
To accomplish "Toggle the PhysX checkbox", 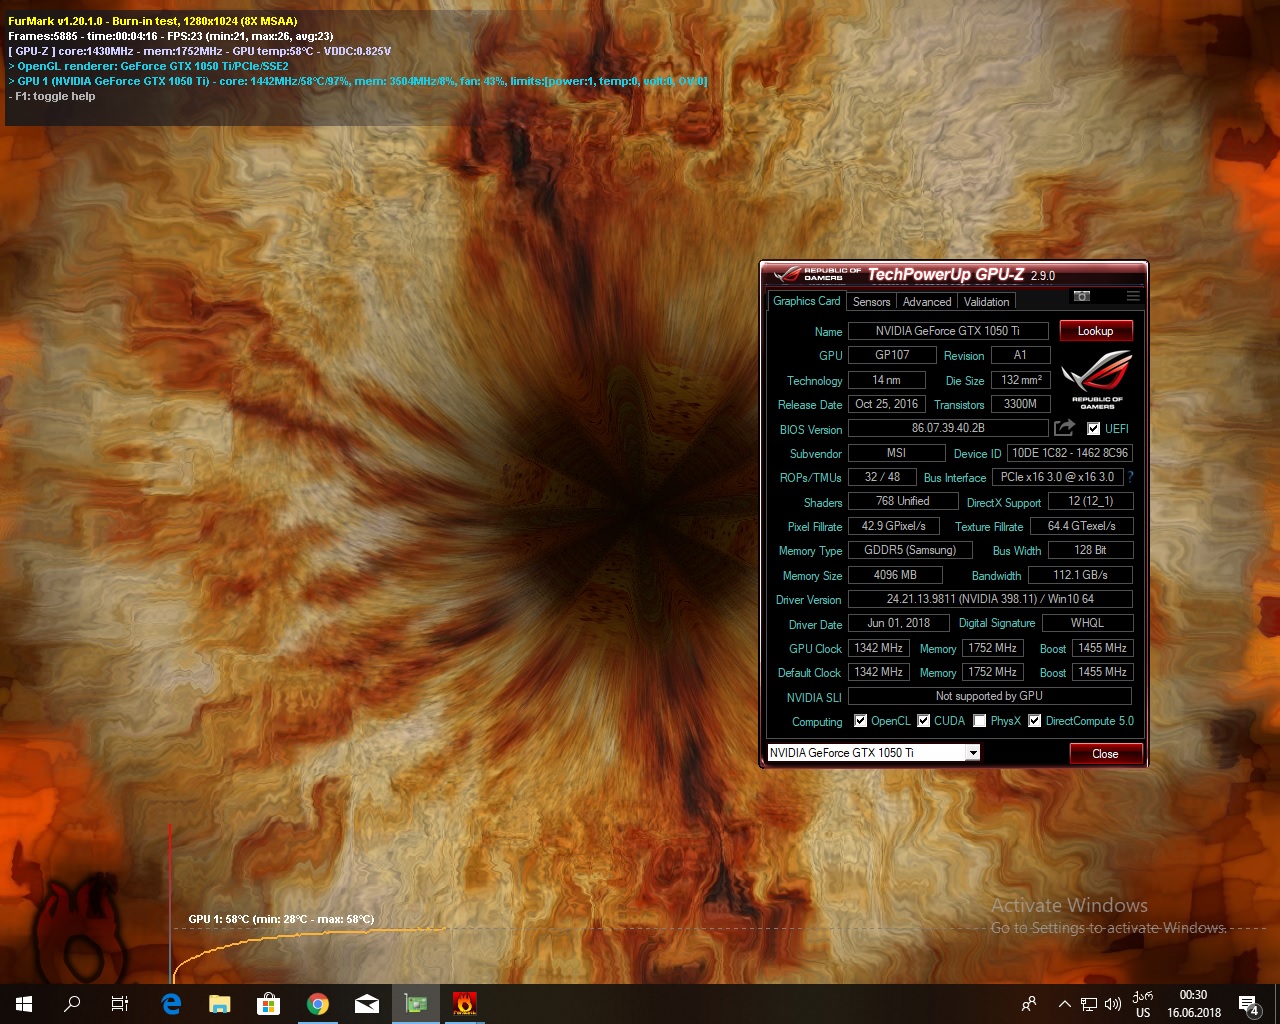I will 980,721.
